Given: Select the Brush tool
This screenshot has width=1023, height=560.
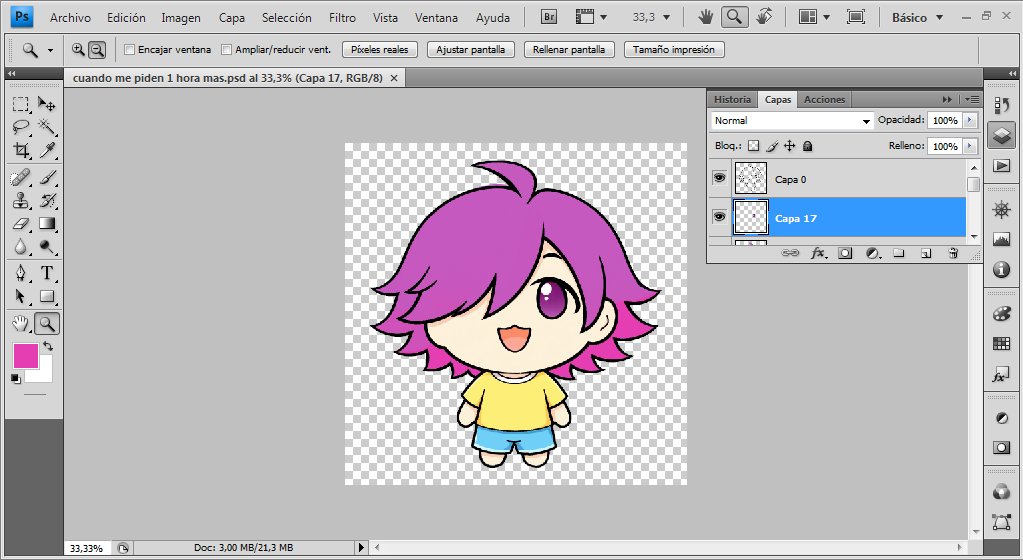Looking at the screenshot, I should click(46, 177).
